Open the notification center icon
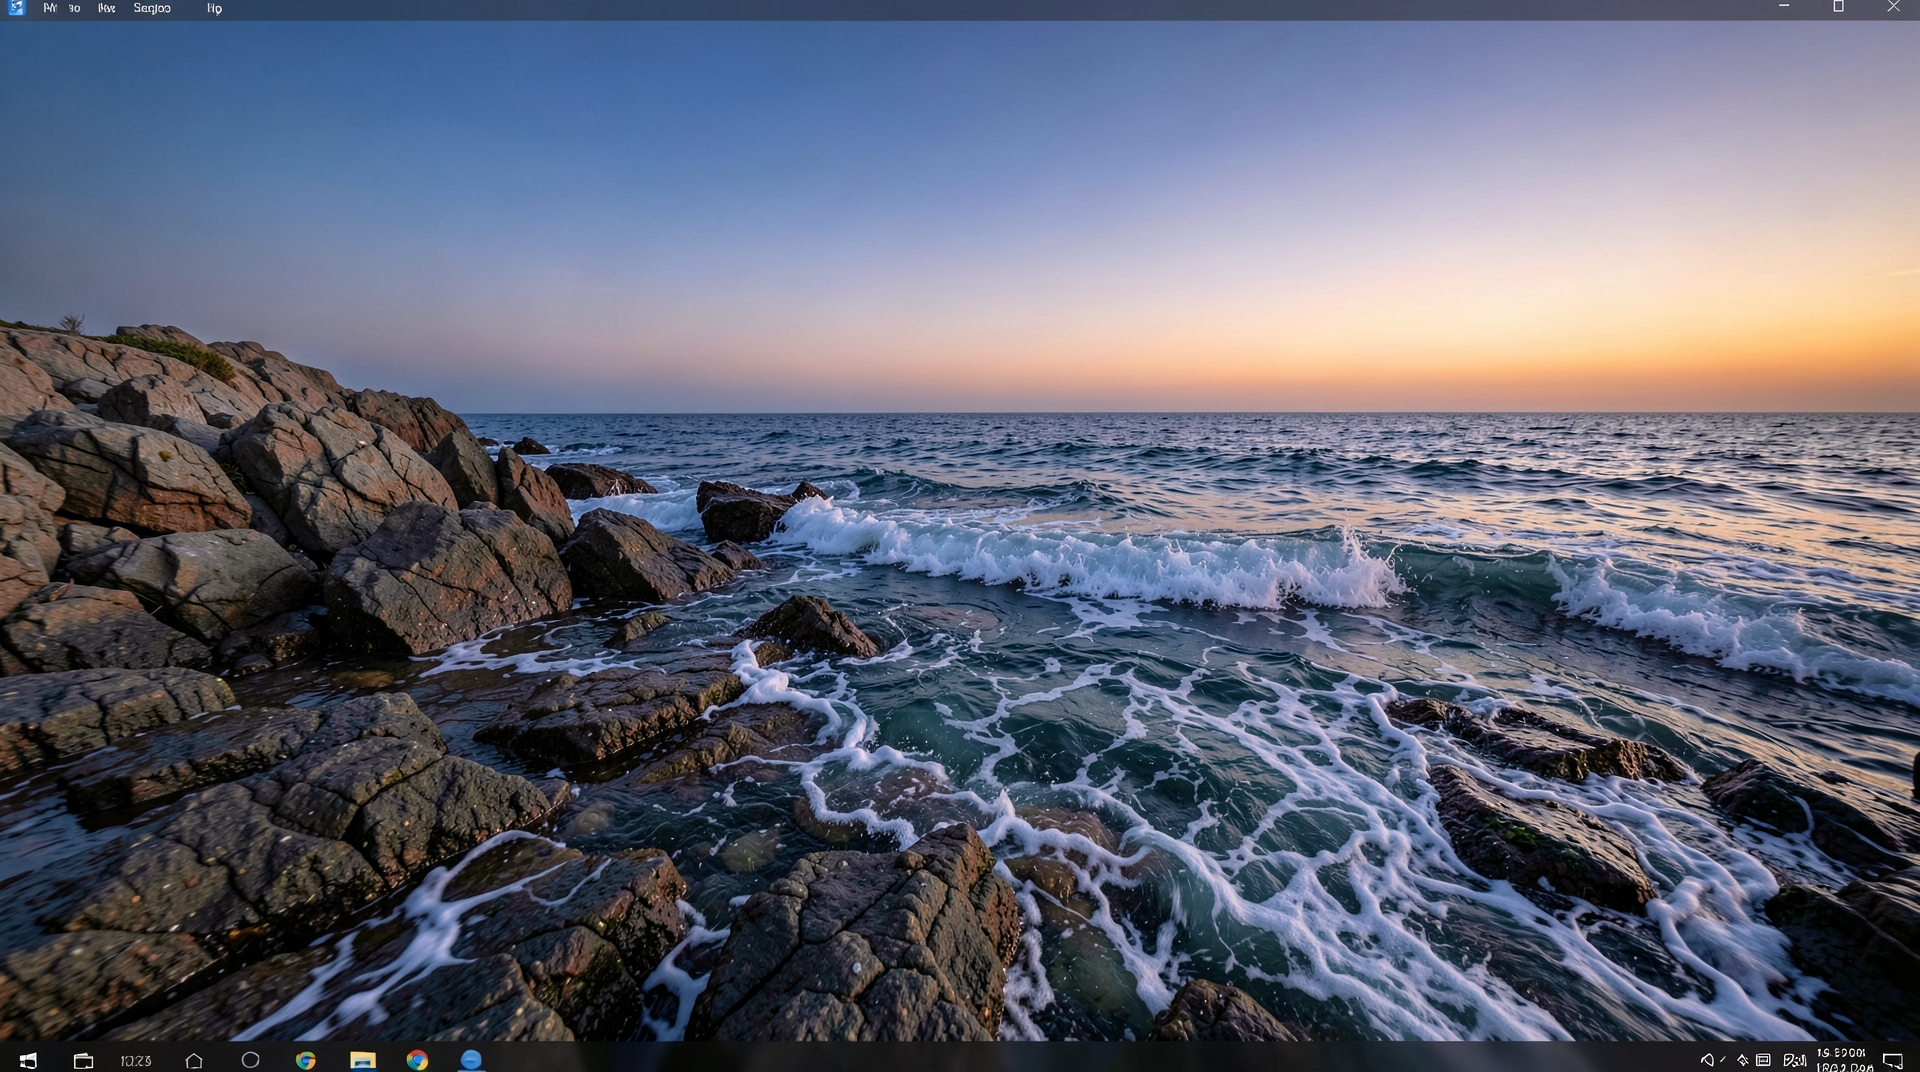This screenshot has height=1072, width=1920. [1892, 1061]
